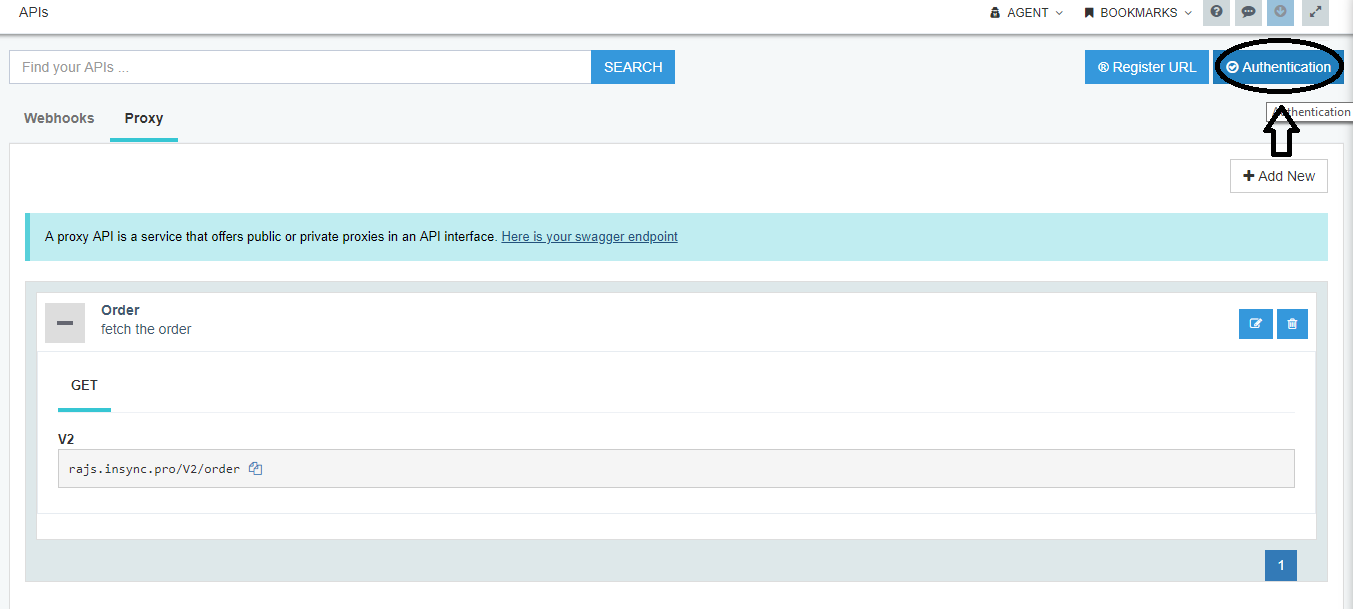Collapse the Order API section

tap(65, 323)
